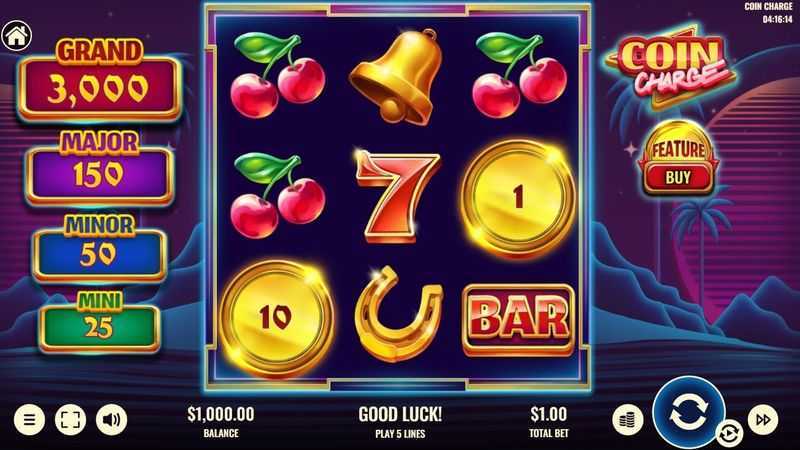Open the coin stack bet settings
800x450 pixels.
[x=628, y=420]
